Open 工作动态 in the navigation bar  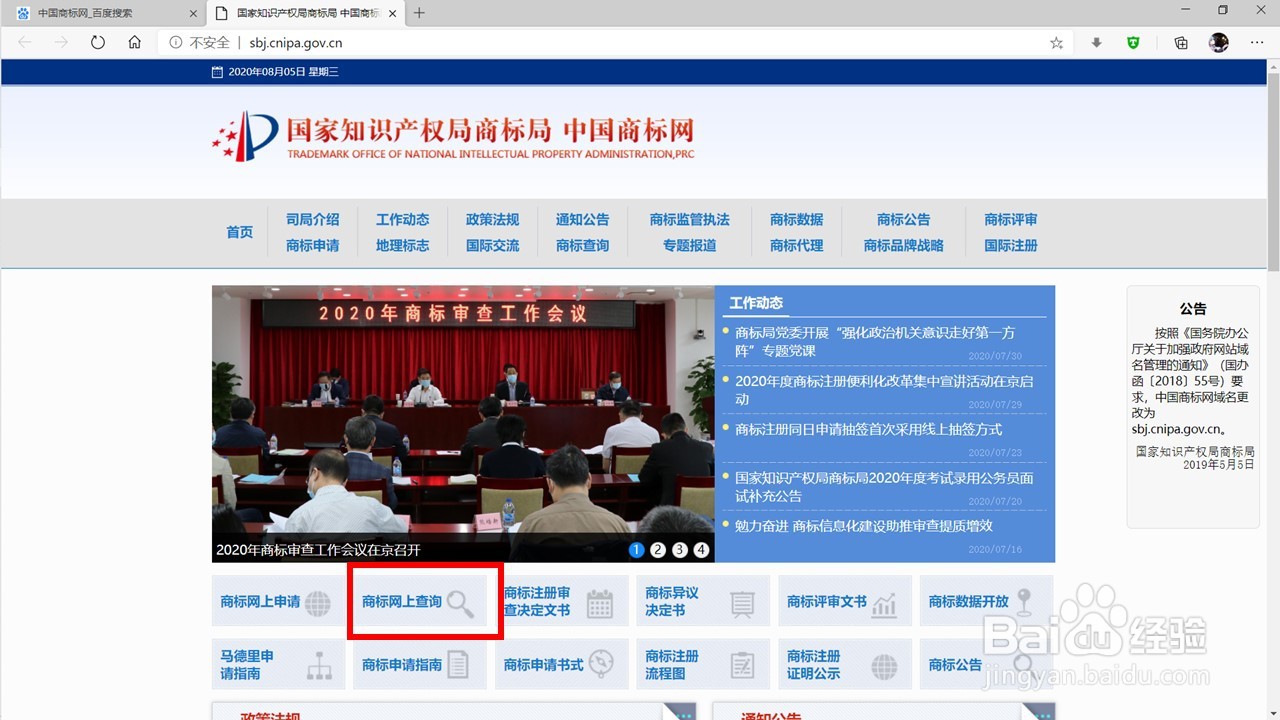(402, 219)
